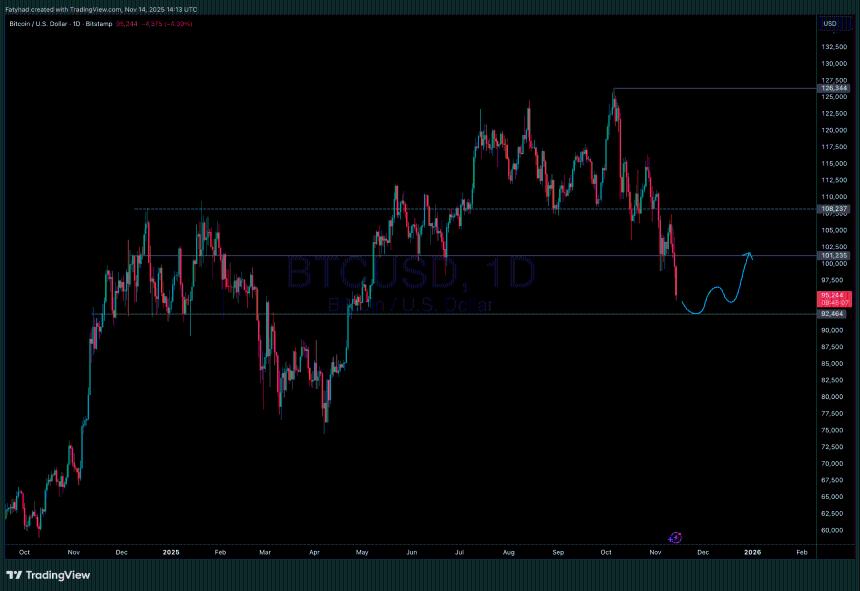860x591 pixels.
Task: Click the Jul label on time axis
Action: coord(459,551)
